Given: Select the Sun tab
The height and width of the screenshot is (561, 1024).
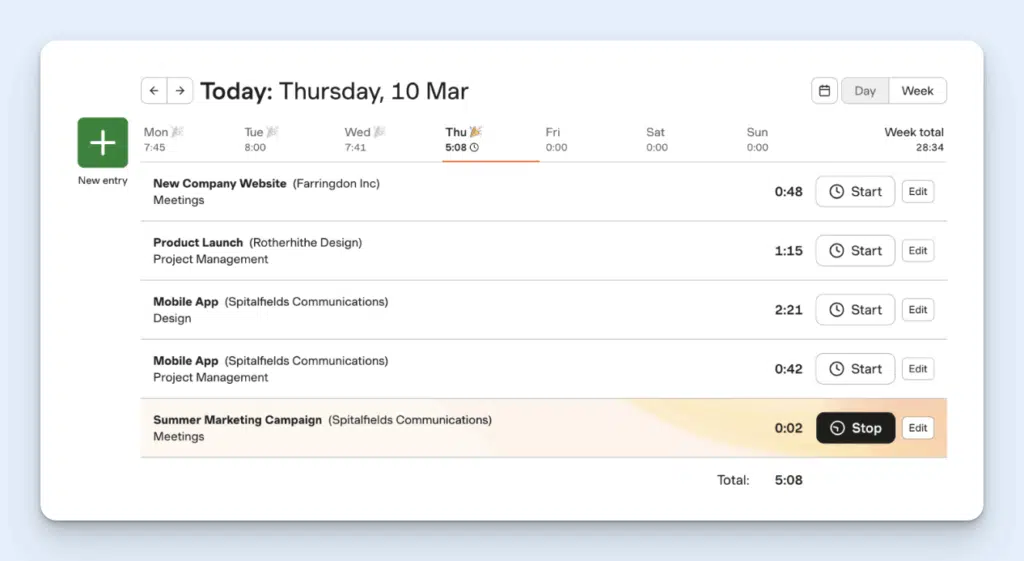Looking at the screenshot, I should [x=757, y=139].
